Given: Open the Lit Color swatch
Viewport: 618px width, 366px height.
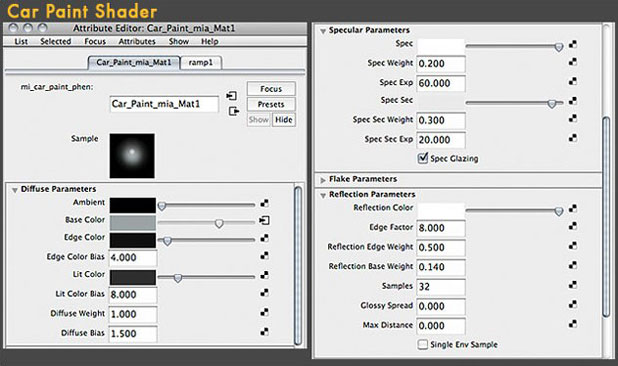Looking at the screenshot, I should (132, 277).
